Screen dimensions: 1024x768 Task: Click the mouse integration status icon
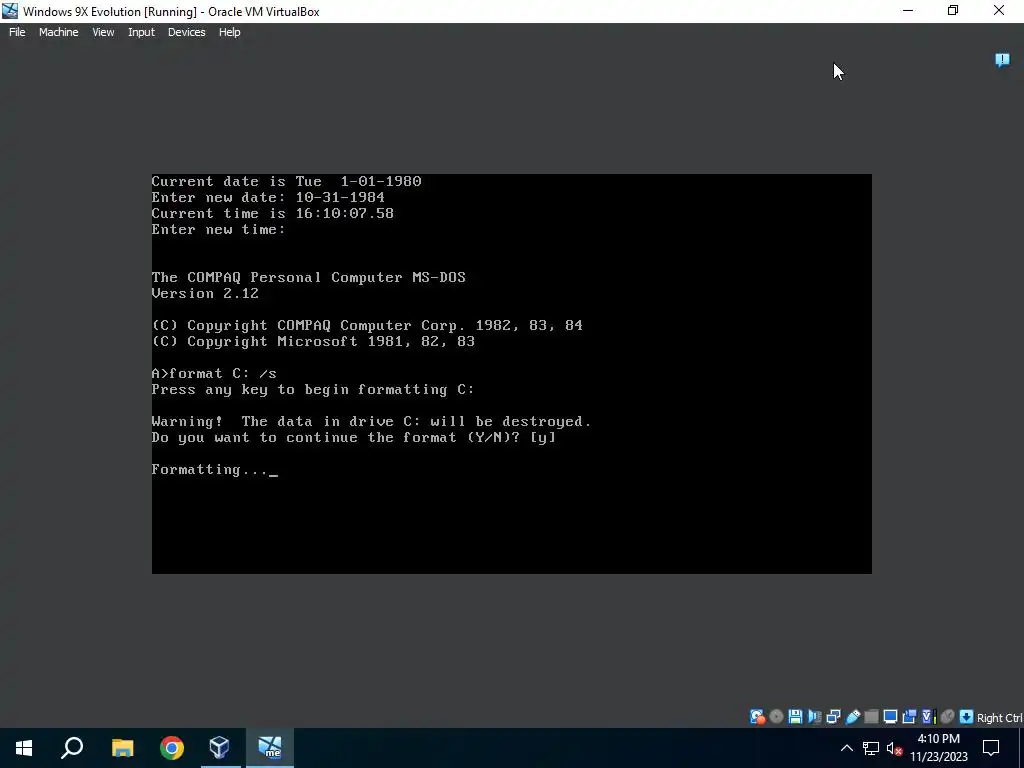coord(948,717)
